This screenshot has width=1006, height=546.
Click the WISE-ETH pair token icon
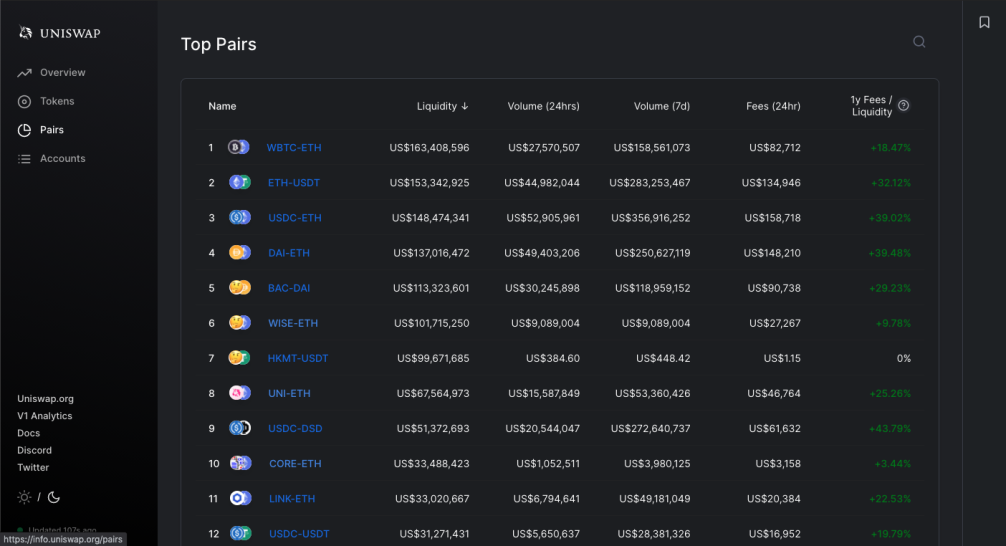239,323
